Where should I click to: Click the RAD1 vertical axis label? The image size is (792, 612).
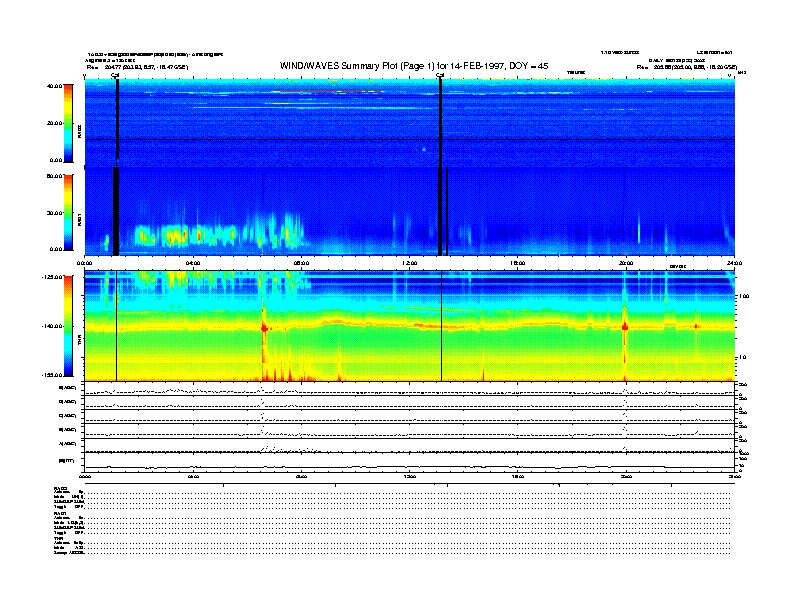(x=79, y=219)
